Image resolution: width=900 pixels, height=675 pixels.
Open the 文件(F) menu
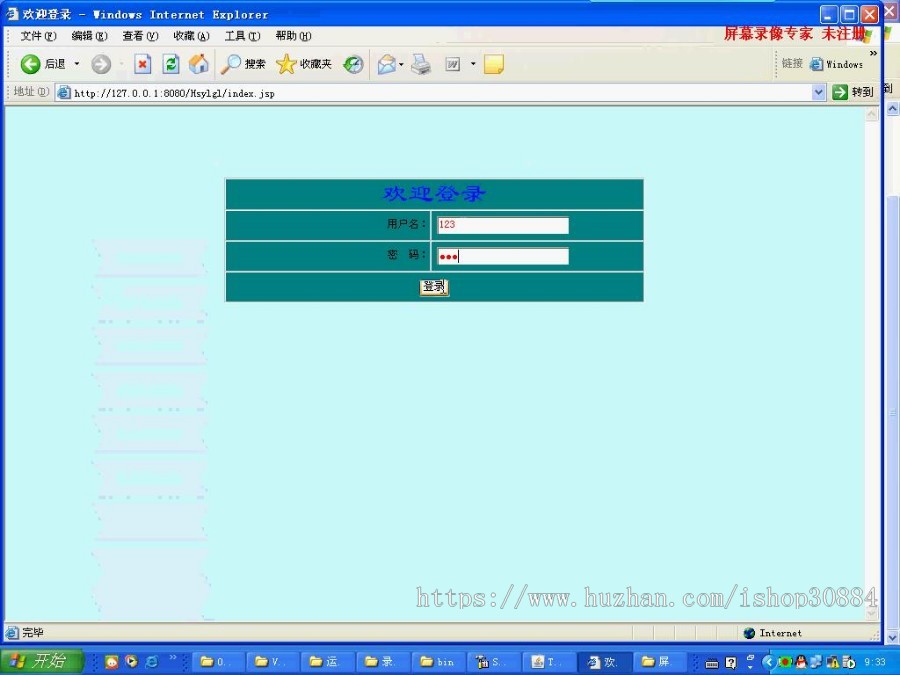(x=38, y=36)
